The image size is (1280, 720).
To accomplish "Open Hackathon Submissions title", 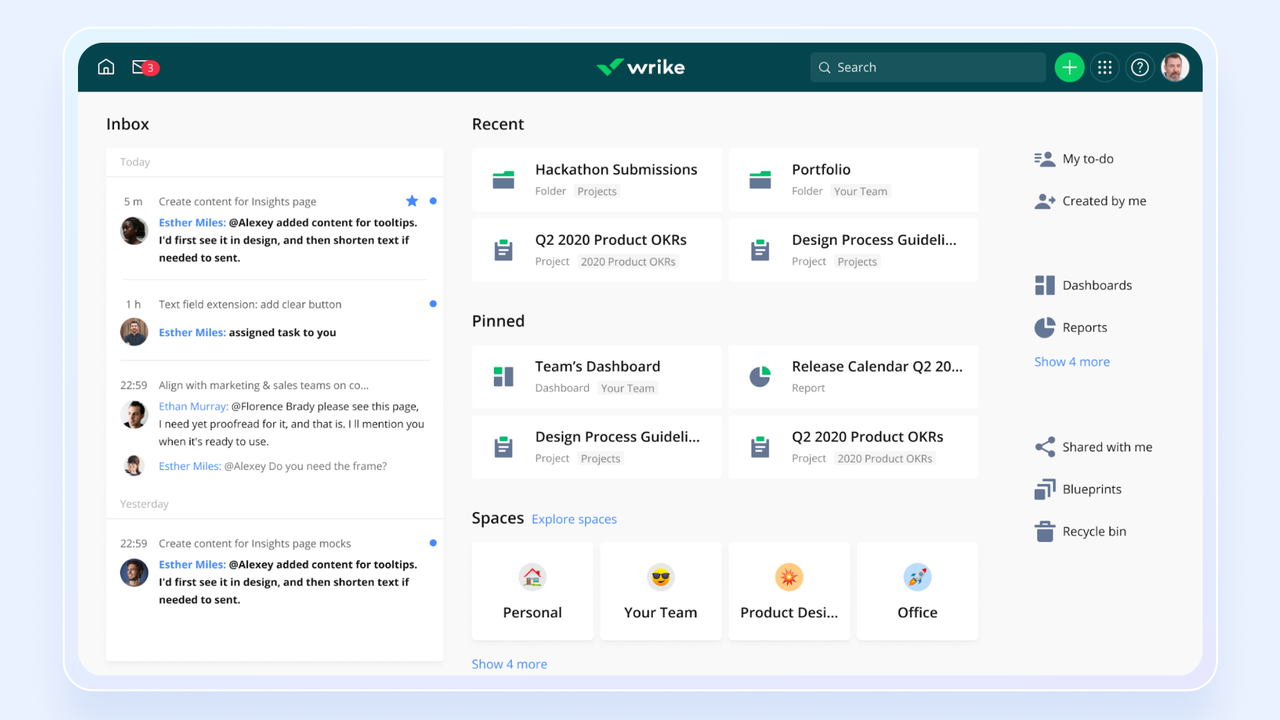I will tap(616, 170).
